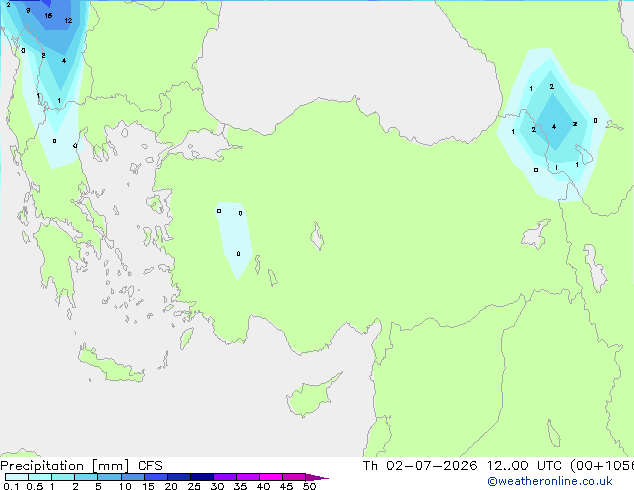
Task: Select the 30–35 mm violet legend swatch
Action: [x=225, y=477]
